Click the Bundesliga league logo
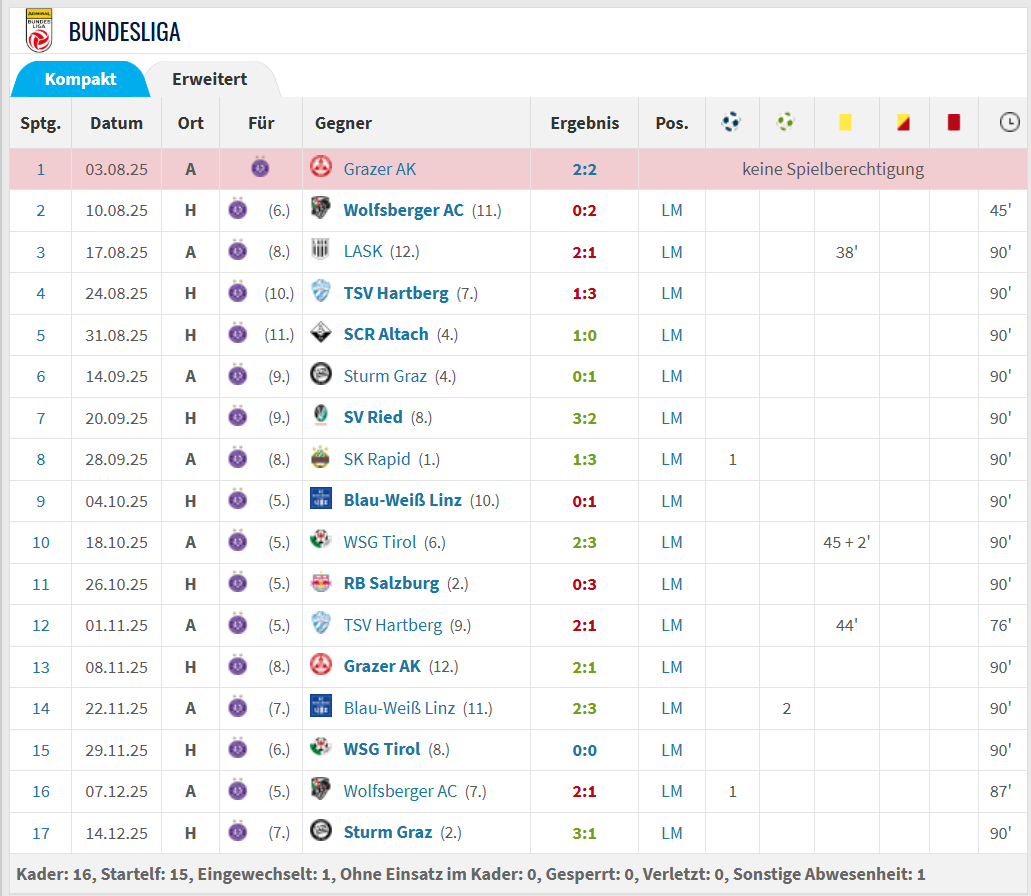This screenshot has width=1031, height=896. (x=38, y=30)
